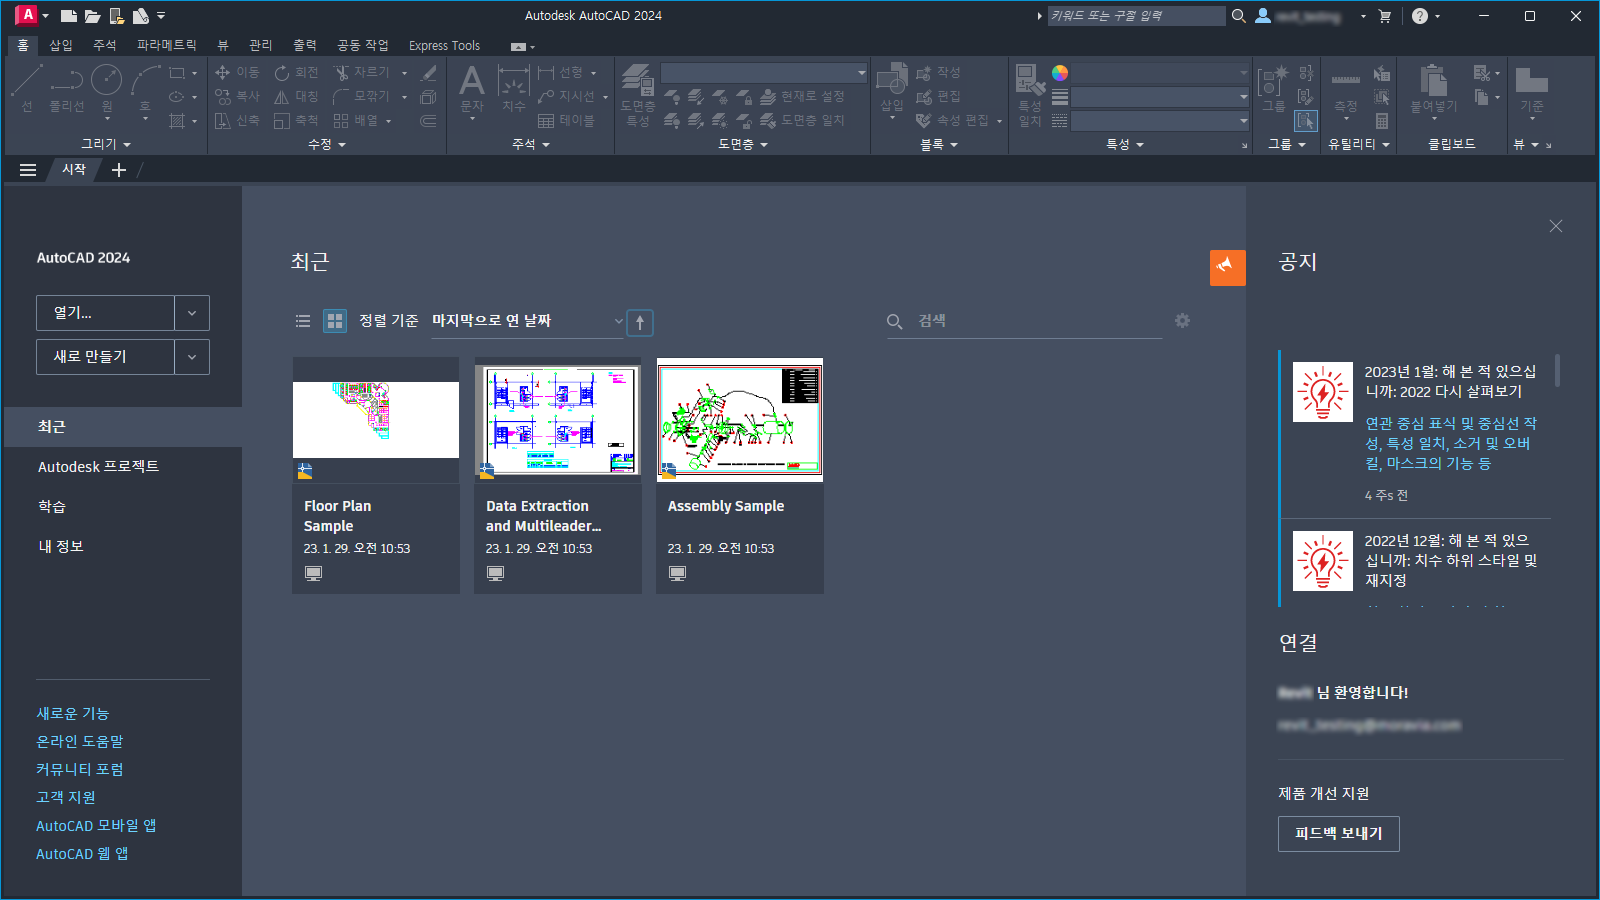This screenshot has width=1600, height=900.
Task: Click the 테이블 table tool
Action: click(x=566, y=120)
